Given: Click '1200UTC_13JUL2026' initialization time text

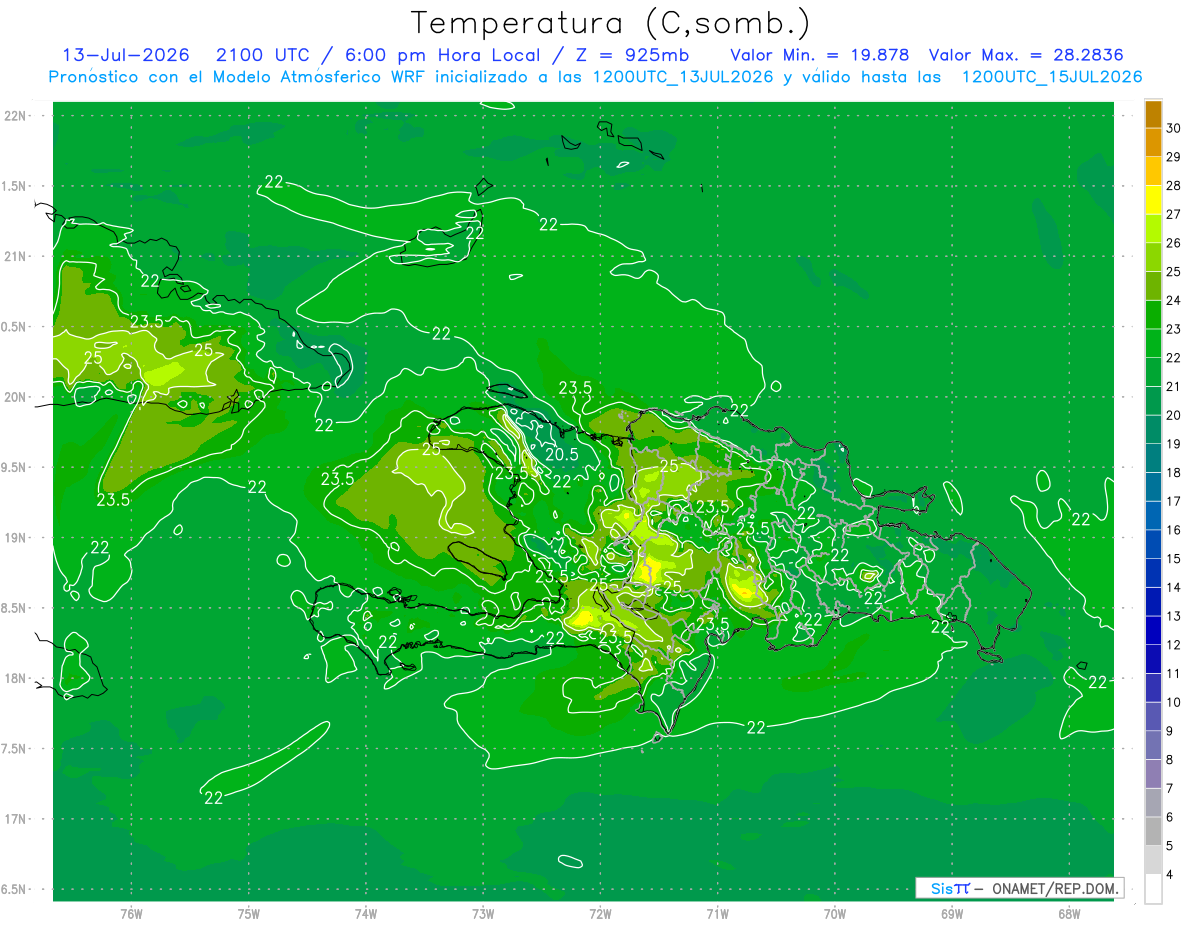Looking at the screenshot, I should tap(683, 77).
